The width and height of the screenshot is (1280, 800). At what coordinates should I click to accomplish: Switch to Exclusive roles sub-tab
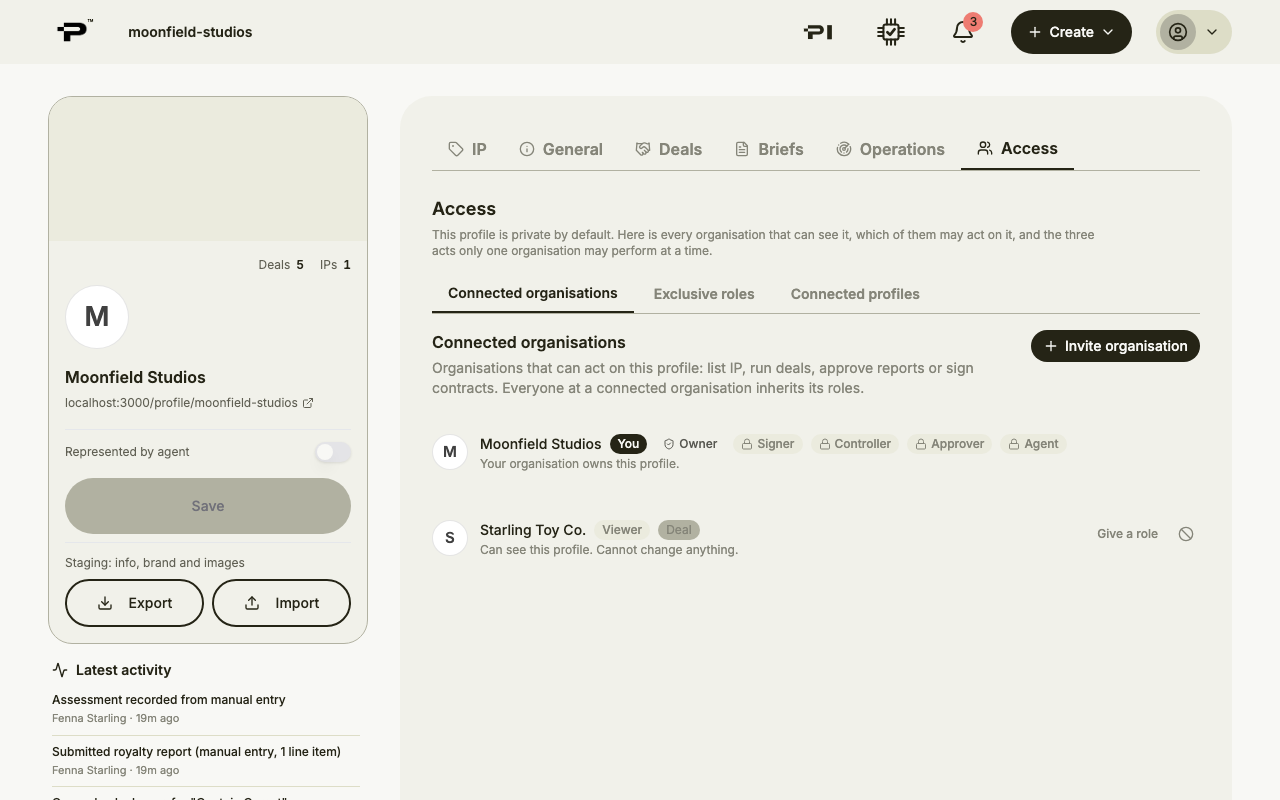704,294
